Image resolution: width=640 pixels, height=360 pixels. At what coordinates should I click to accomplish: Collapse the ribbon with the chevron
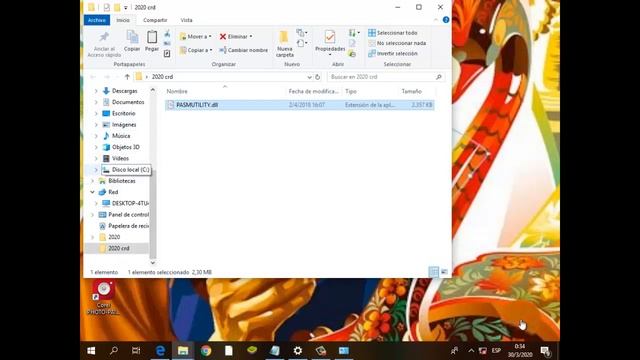(x=436, y=20)
